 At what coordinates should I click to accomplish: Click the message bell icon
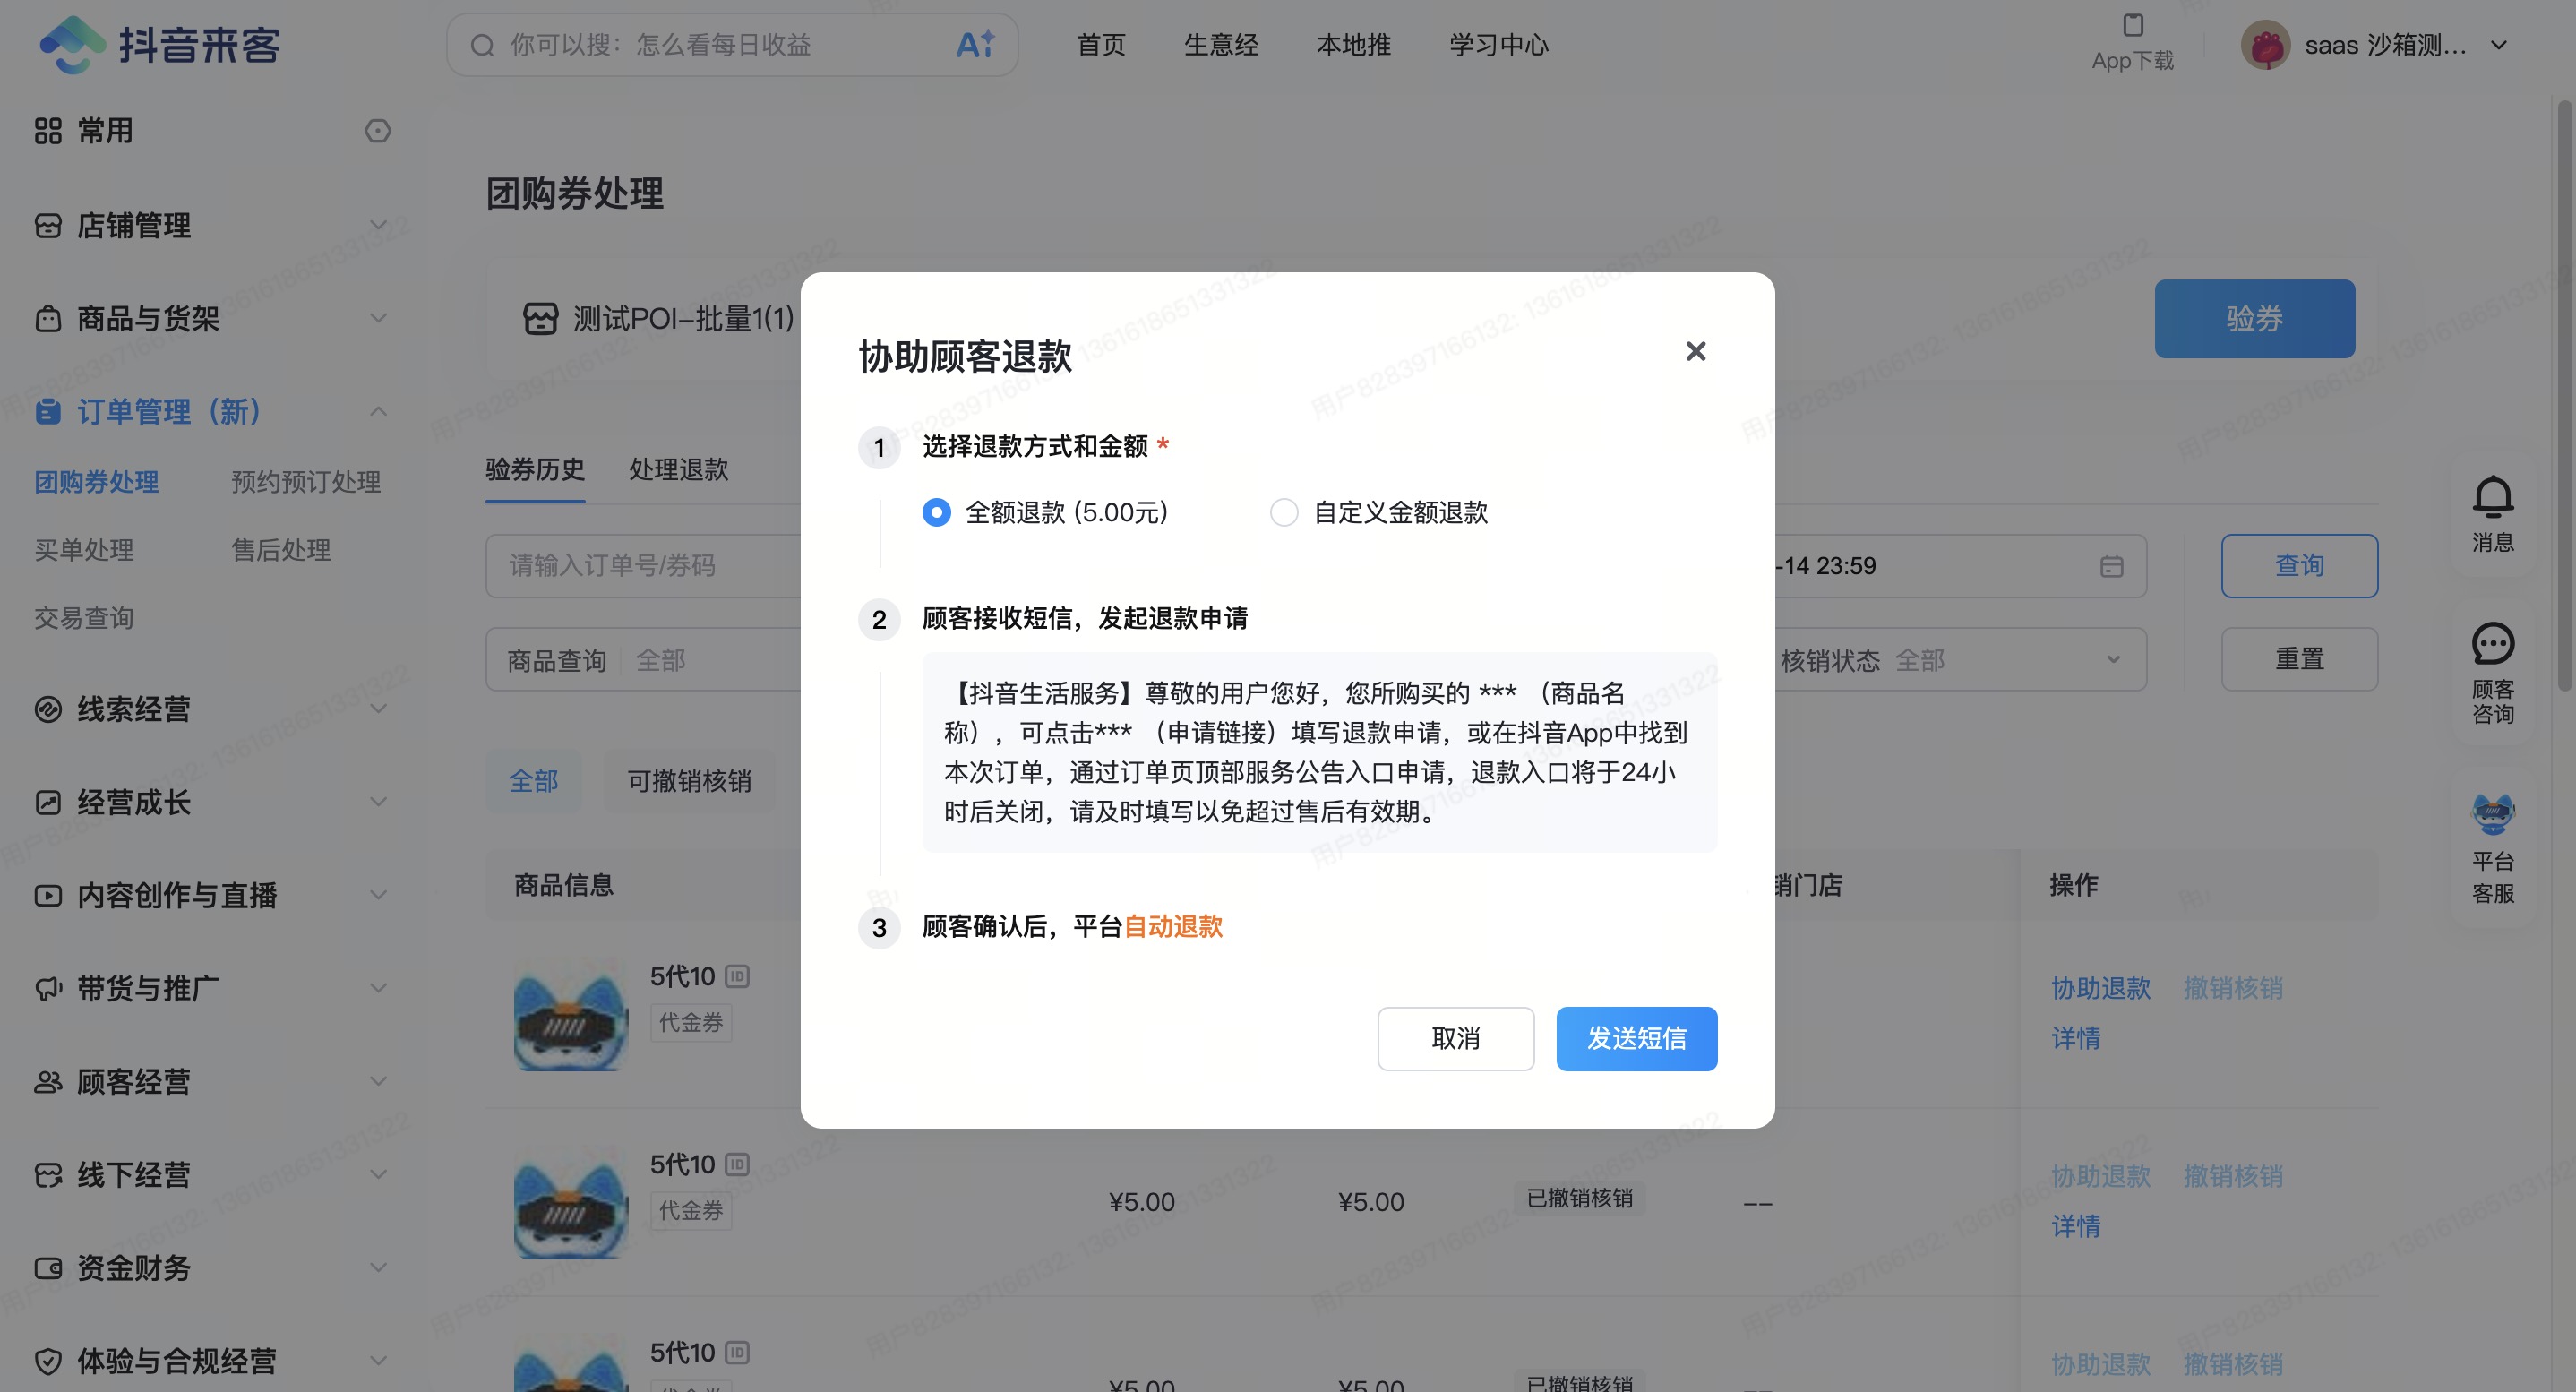pos(2492,497)
